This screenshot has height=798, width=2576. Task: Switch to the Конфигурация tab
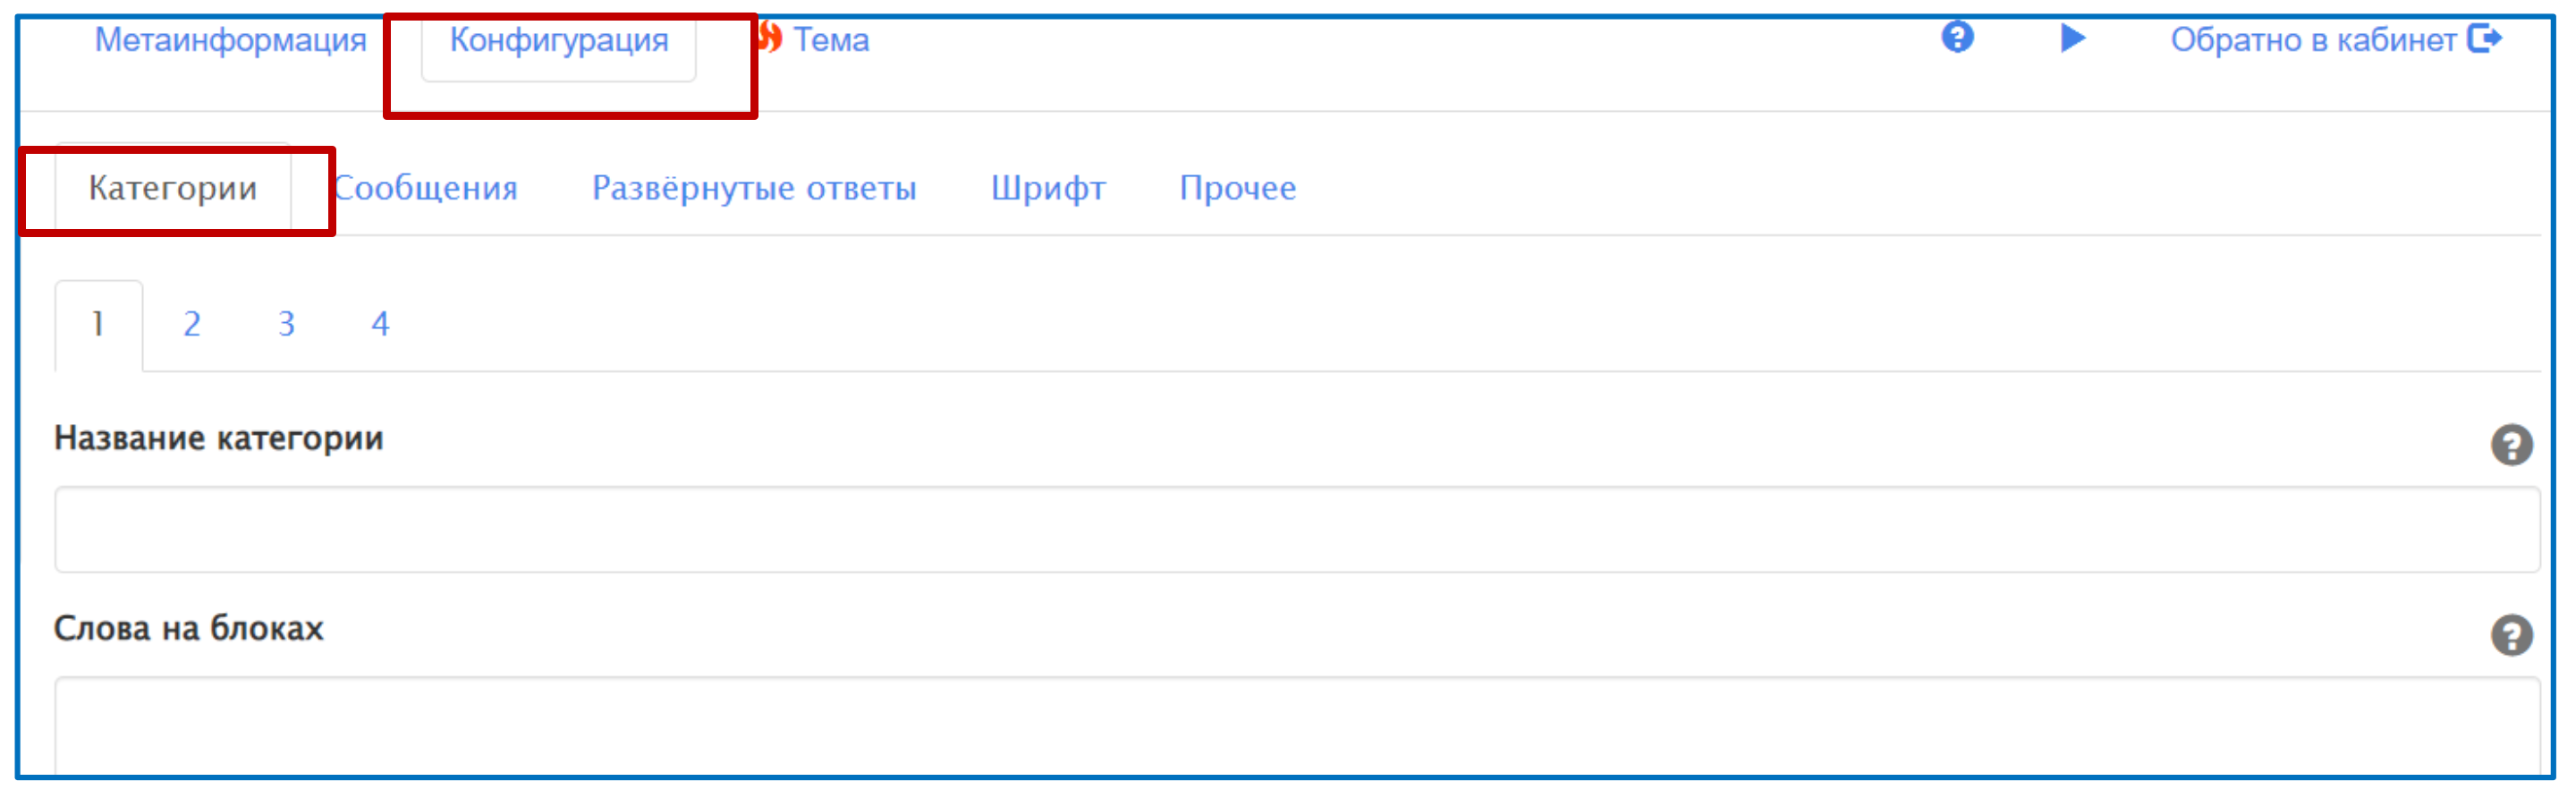[559, 40]
